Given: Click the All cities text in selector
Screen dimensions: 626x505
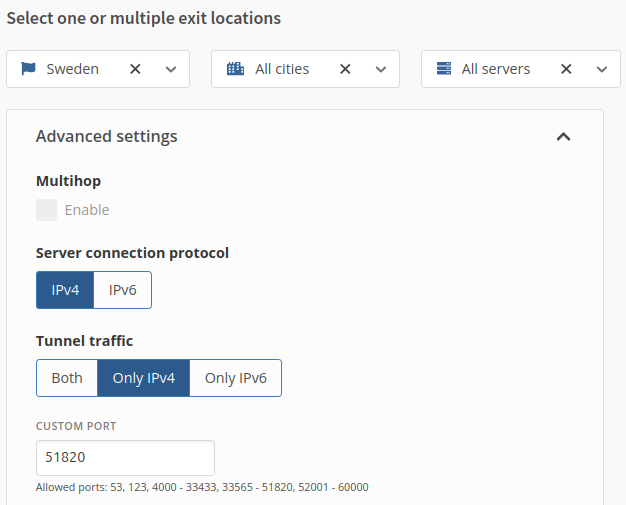Looking at the screenshot, I should coord(282,69).
